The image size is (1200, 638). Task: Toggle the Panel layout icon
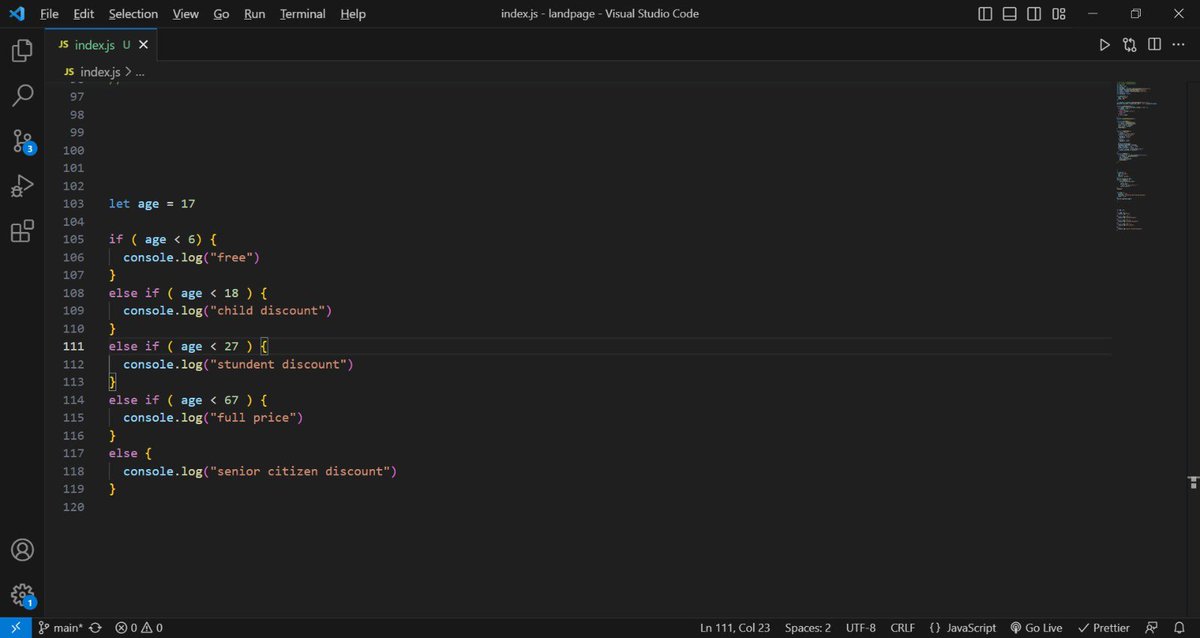click(1009, 14)
